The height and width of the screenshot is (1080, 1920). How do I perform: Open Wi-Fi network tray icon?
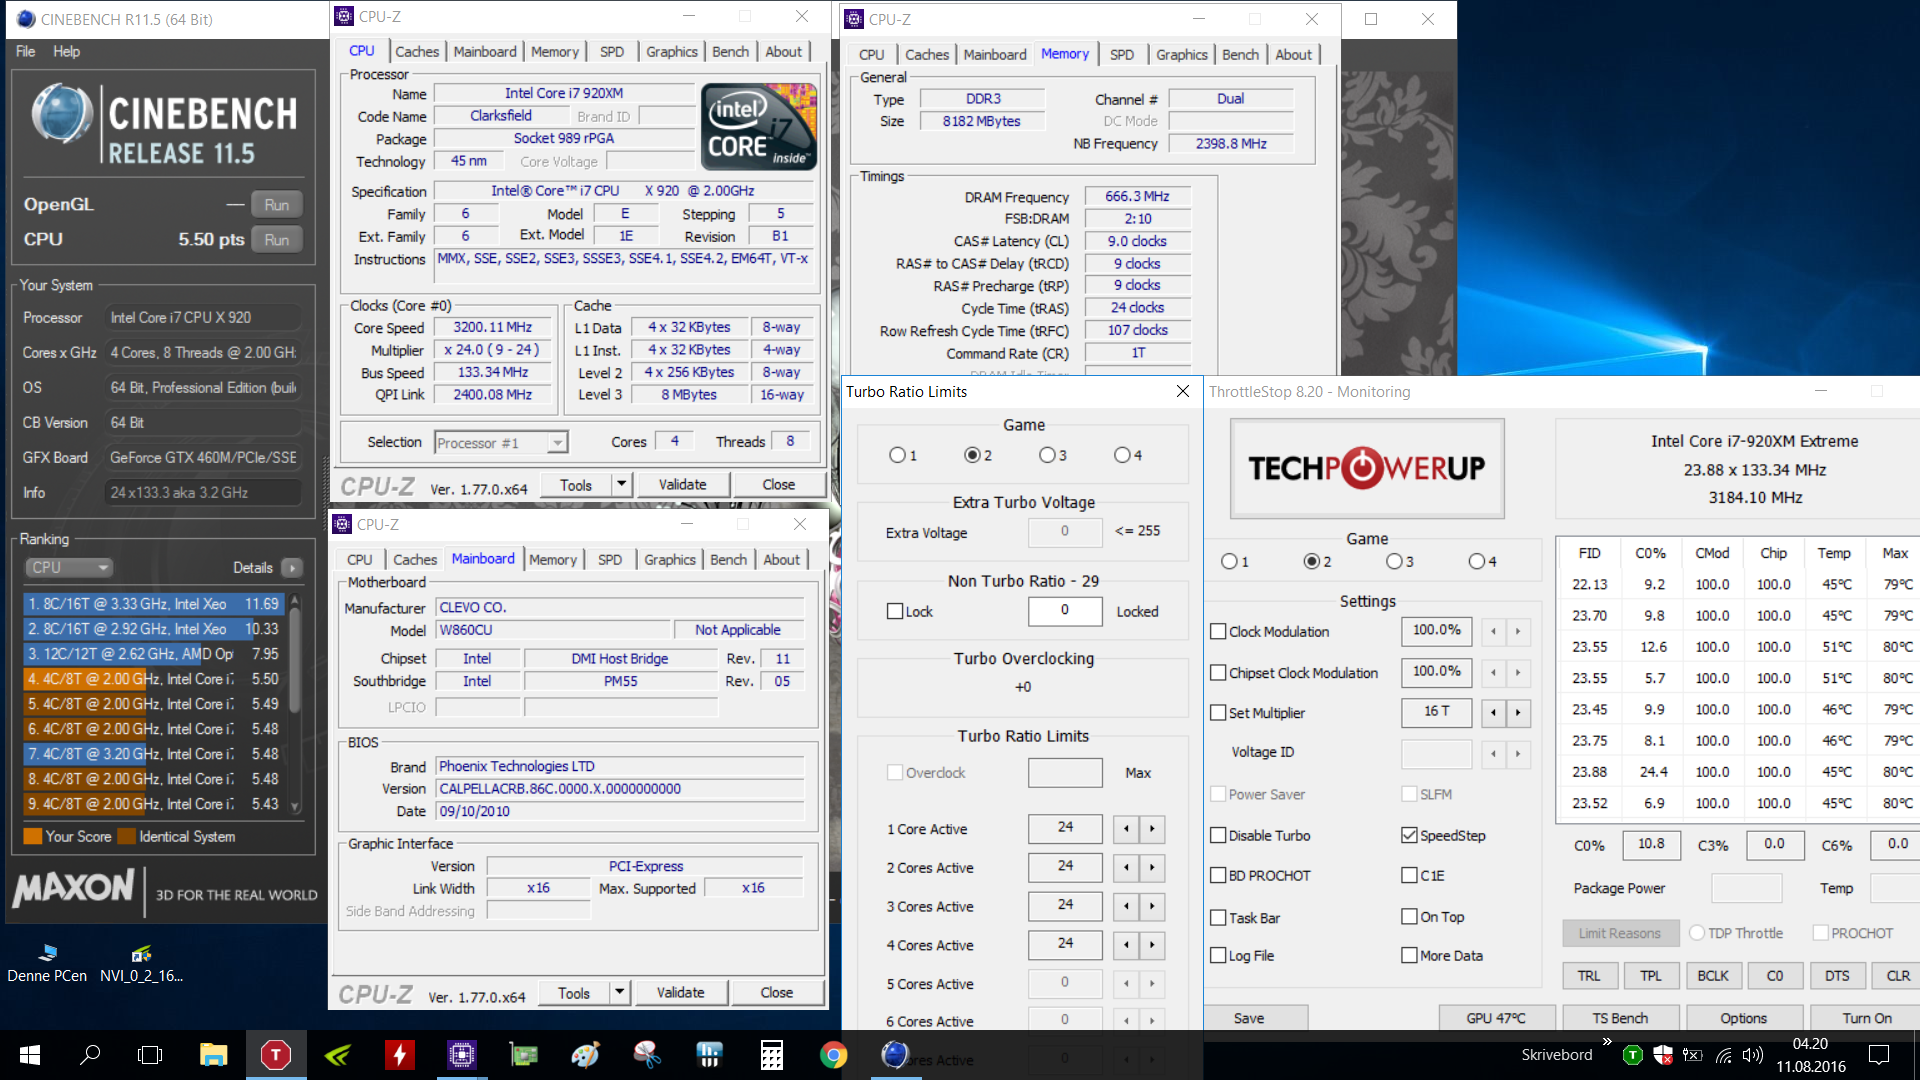coord(1724,1055)
